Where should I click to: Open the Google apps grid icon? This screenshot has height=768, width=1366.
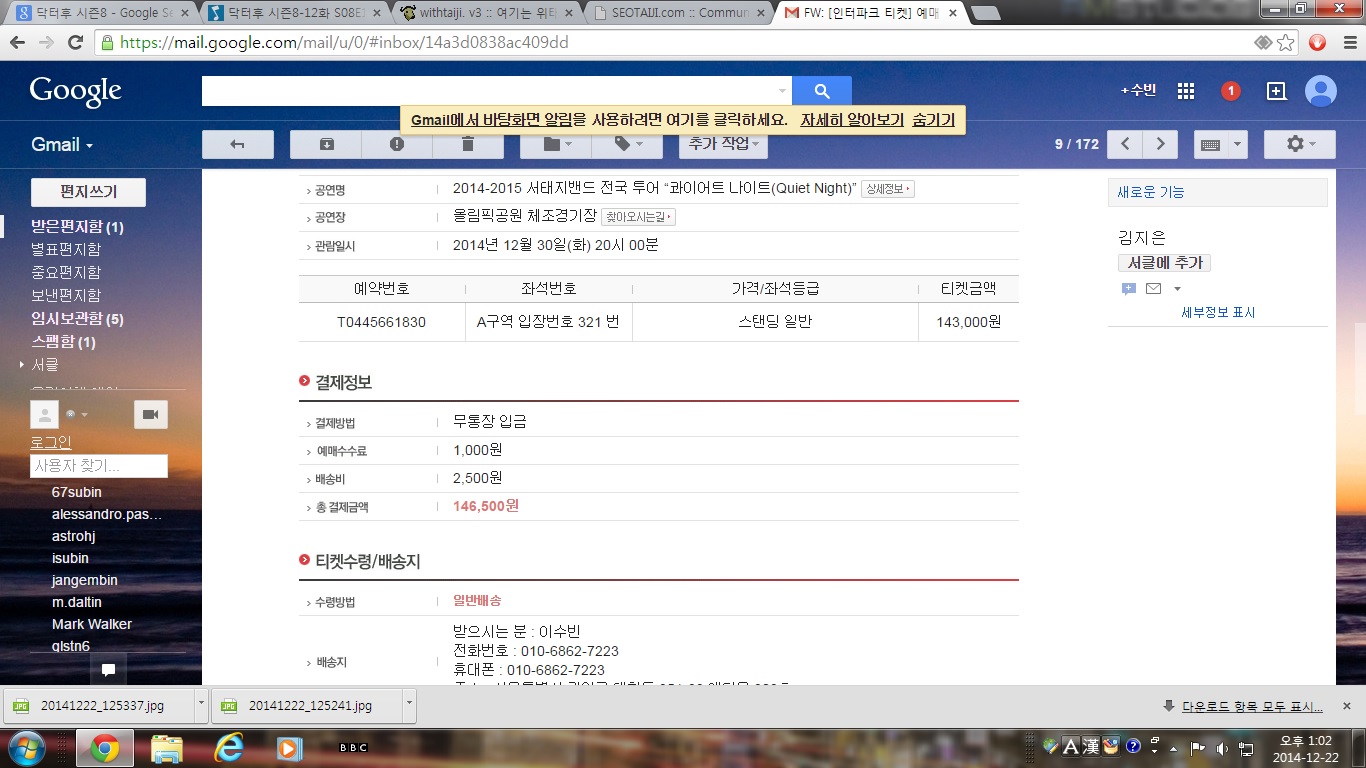1186,91
